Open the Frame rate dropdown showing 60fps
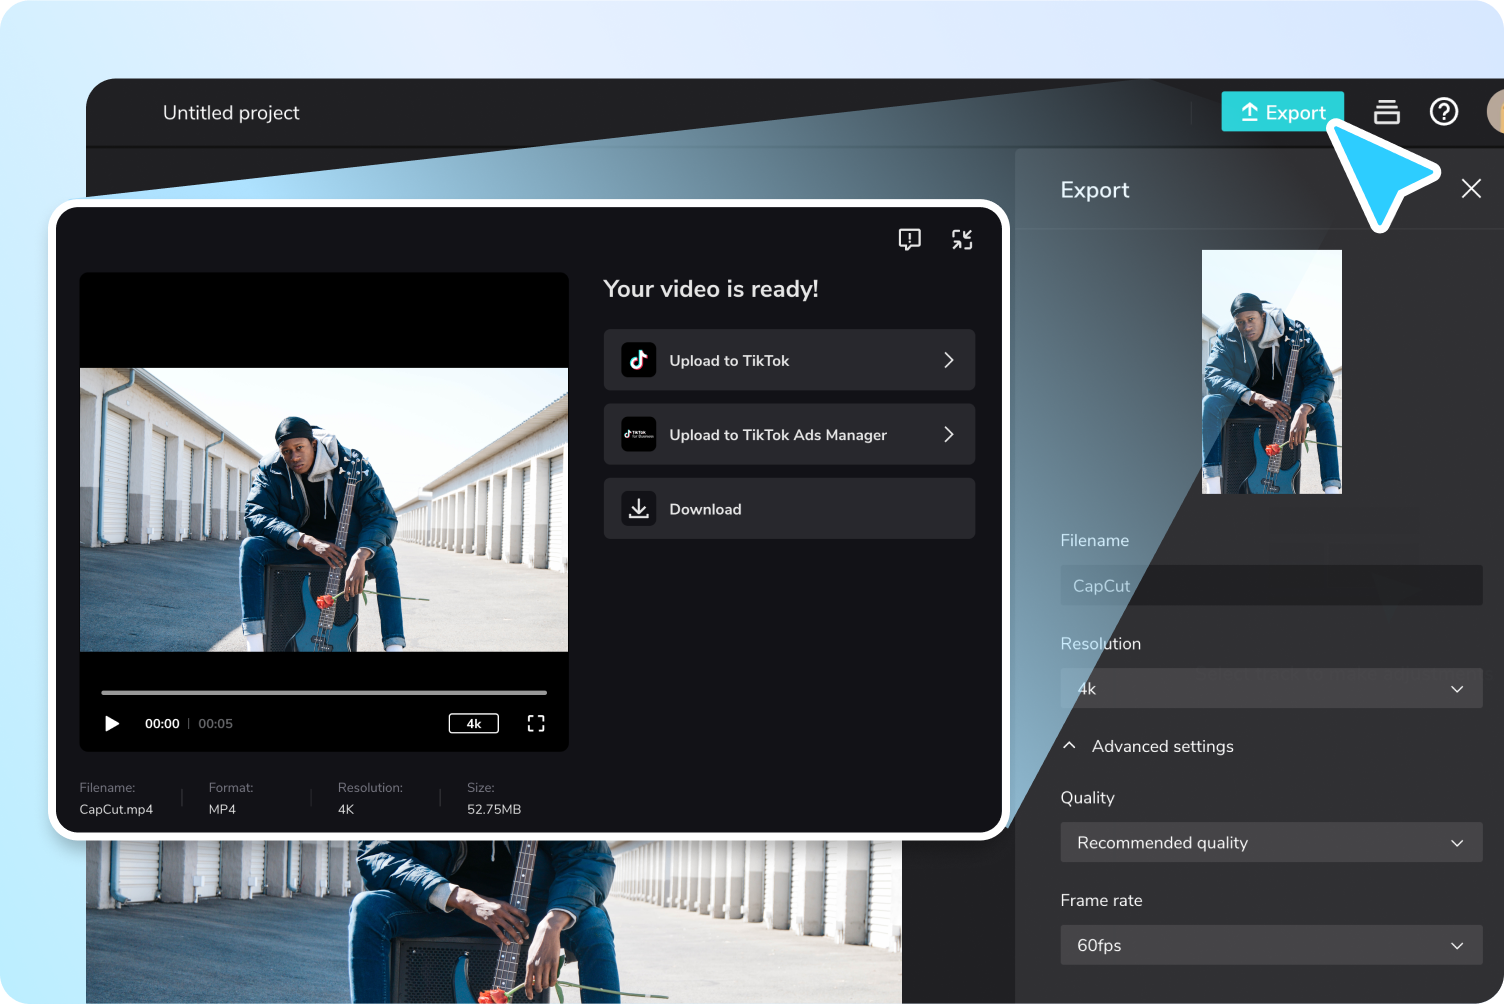 pyautogui.click(x=1271, y=945)
